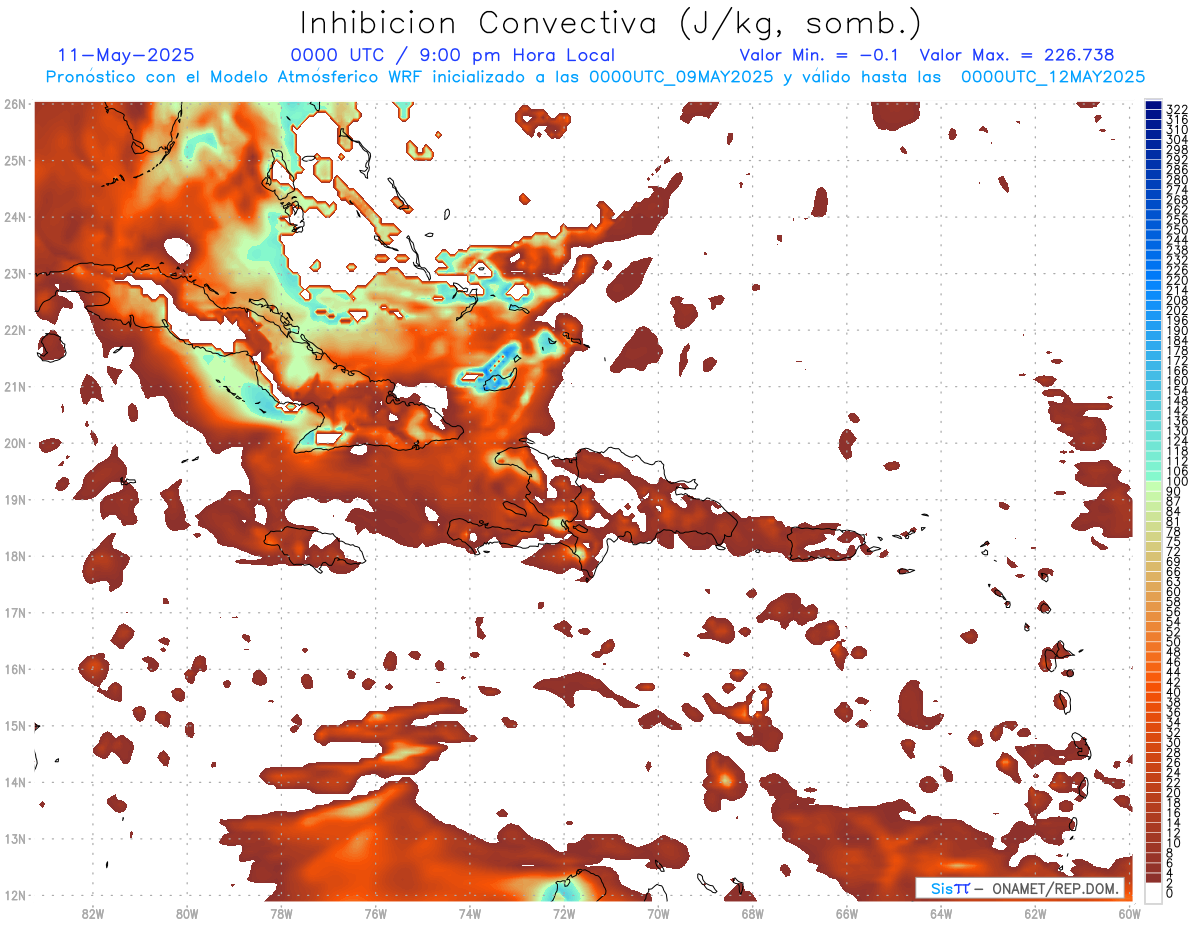1200x927 pixels.
Task: Click the '15N' latitude axis label
Action: point(14,725)
